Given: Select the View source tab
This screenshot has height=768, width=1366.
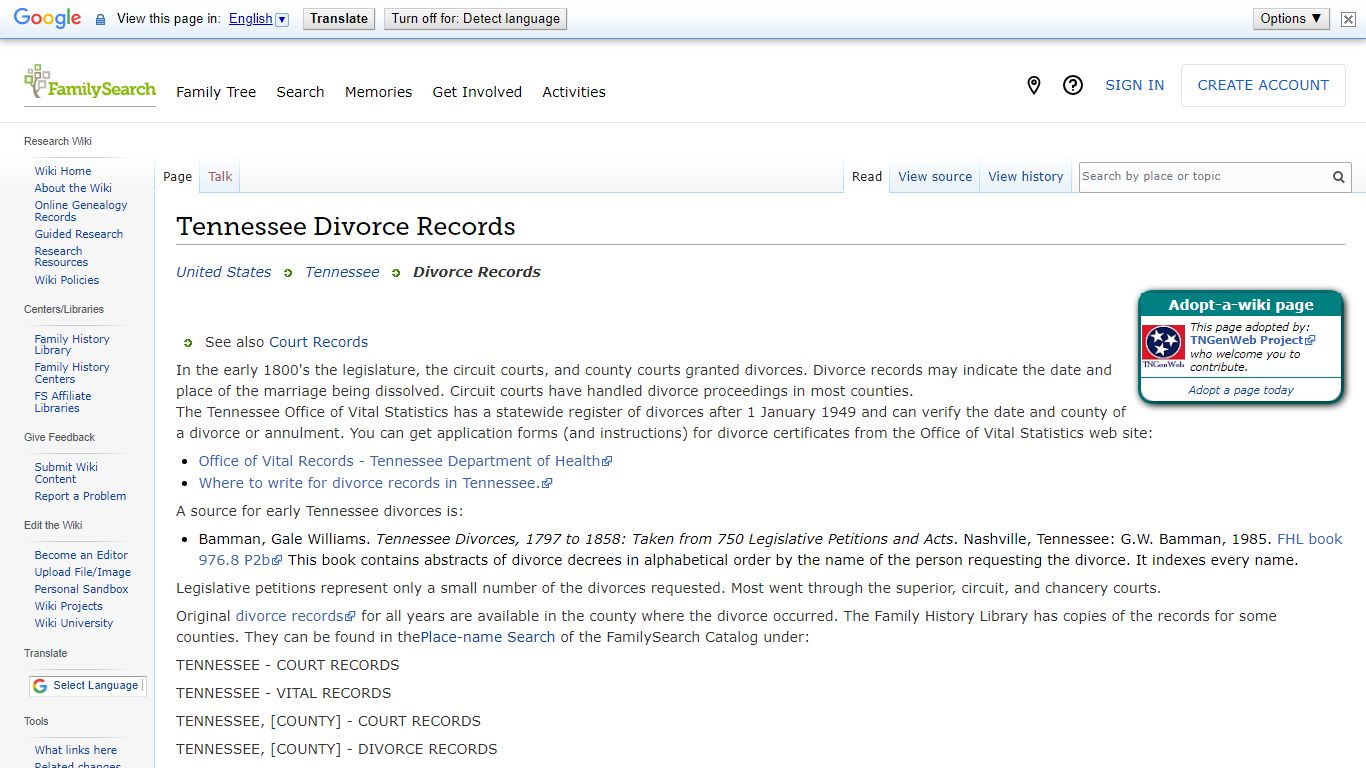Looking at the screenshot, I should click(x=935, y=177).
